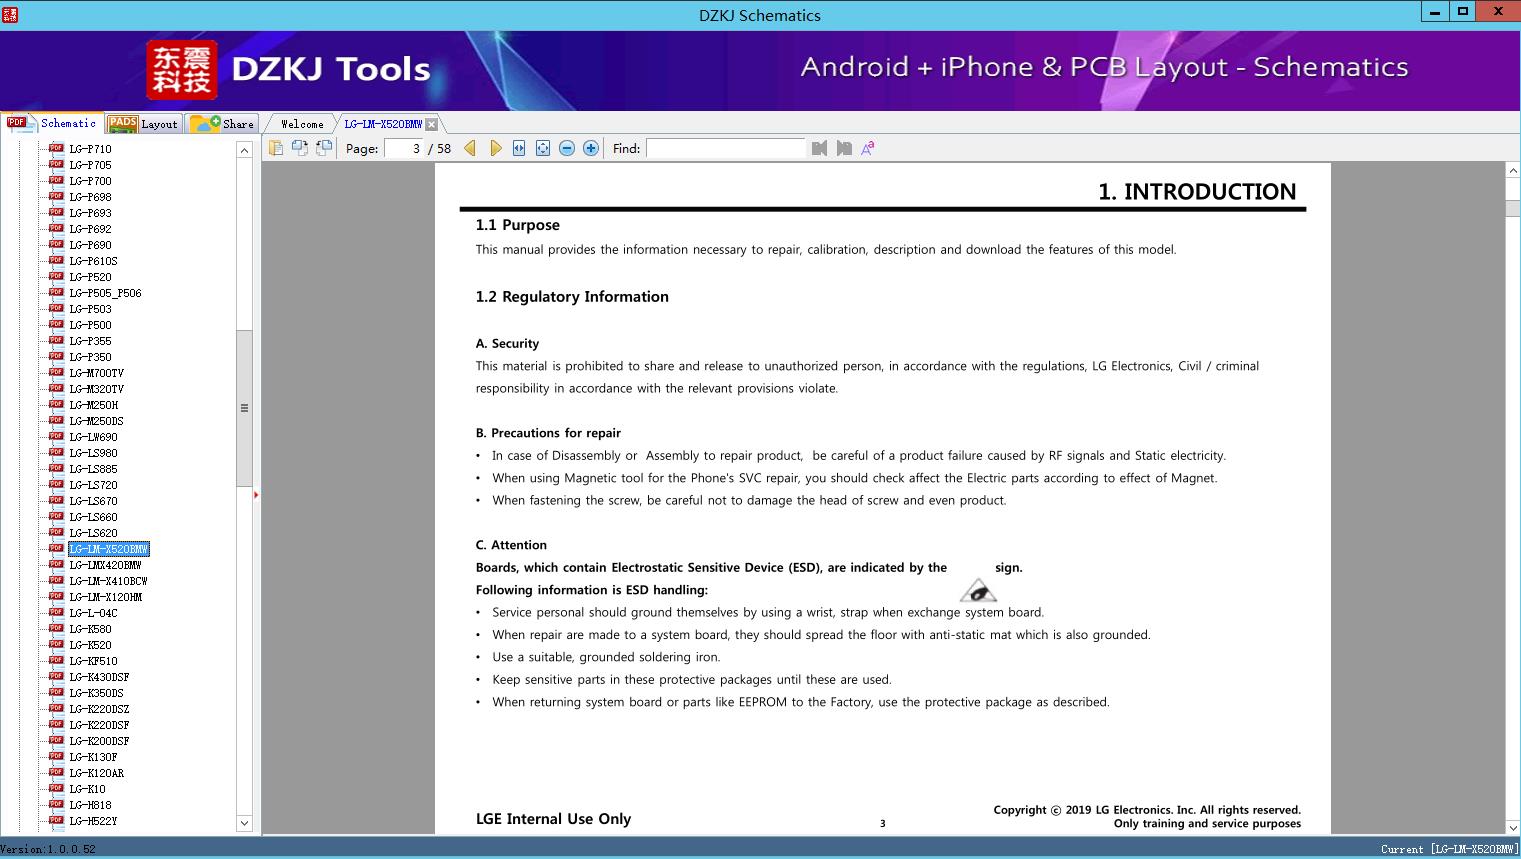
Task: Select the LG-LM-X520BMW document tab
Action: (x=383, y=124)
